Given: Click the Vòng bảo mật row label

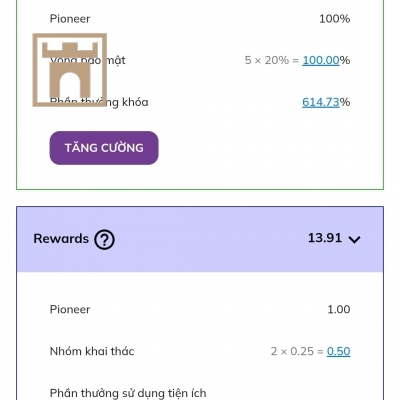Looking at the screenshot, I should [x=88, y=61].
